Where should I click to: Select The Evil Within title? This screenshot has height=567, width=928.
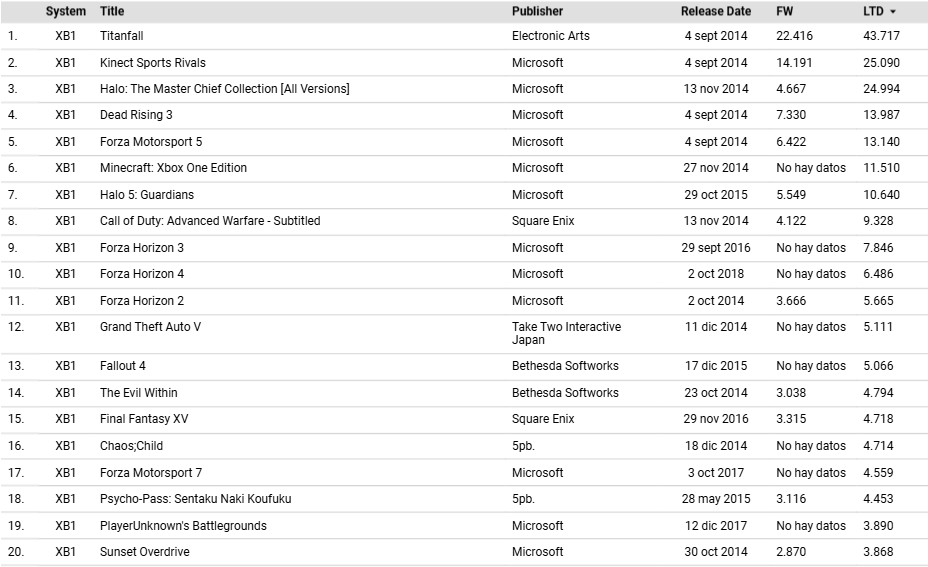point(138,393)
